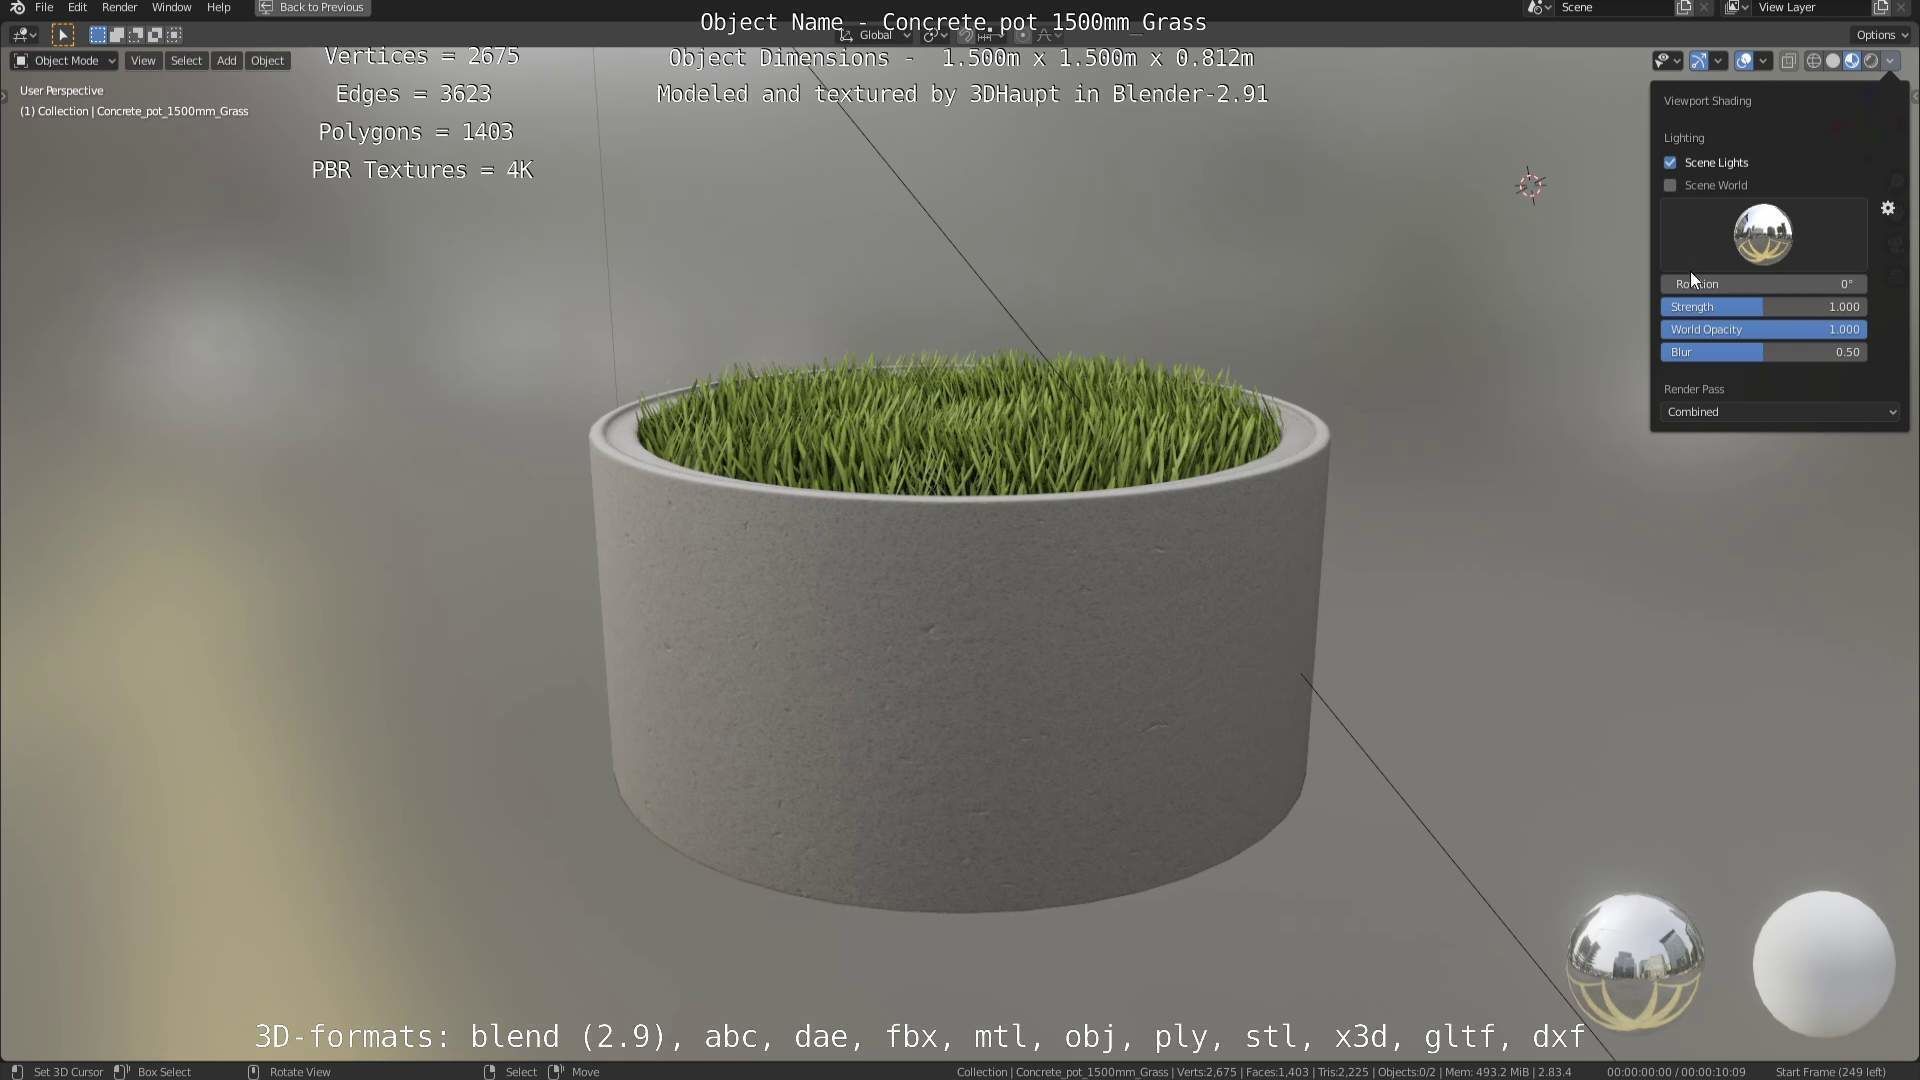Click the Box Select mouse icon

click(x=121, y=1071)
